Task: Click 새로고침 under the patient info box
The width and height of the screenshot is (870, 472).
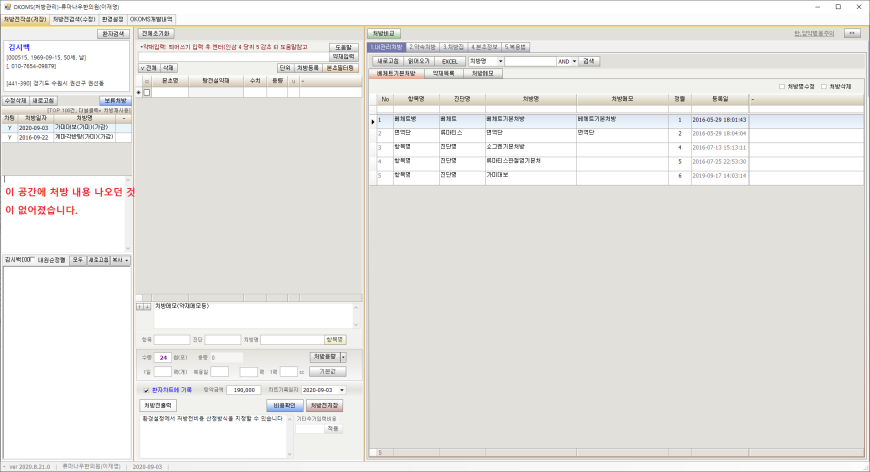Action: tap(43, 101)
